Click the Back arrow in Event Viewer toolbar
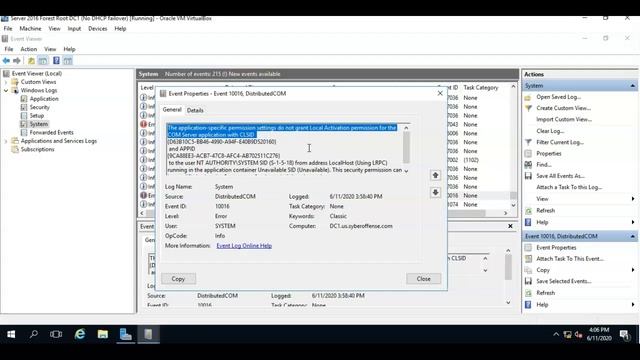640x360 pixels. (6, 61)
